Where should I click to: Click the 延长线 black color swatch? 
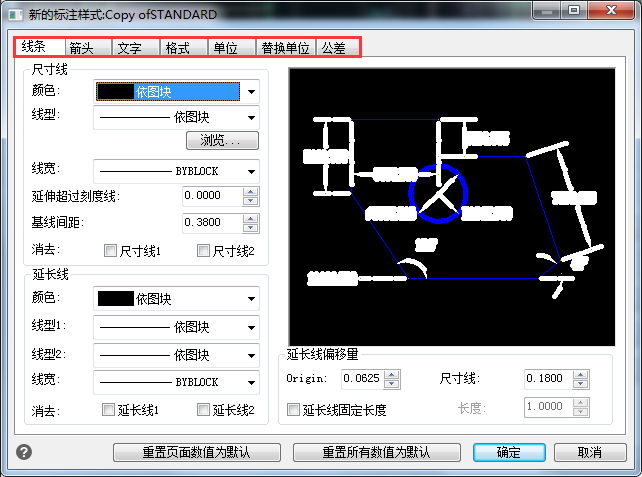click(x=116, y=299)
